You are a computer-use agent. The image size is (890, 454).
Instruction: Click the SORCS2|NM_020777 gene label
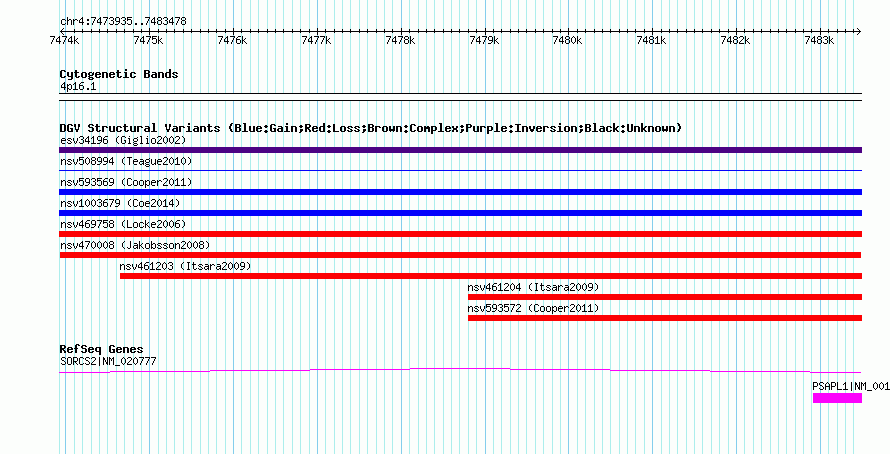(x=108, y=361)
